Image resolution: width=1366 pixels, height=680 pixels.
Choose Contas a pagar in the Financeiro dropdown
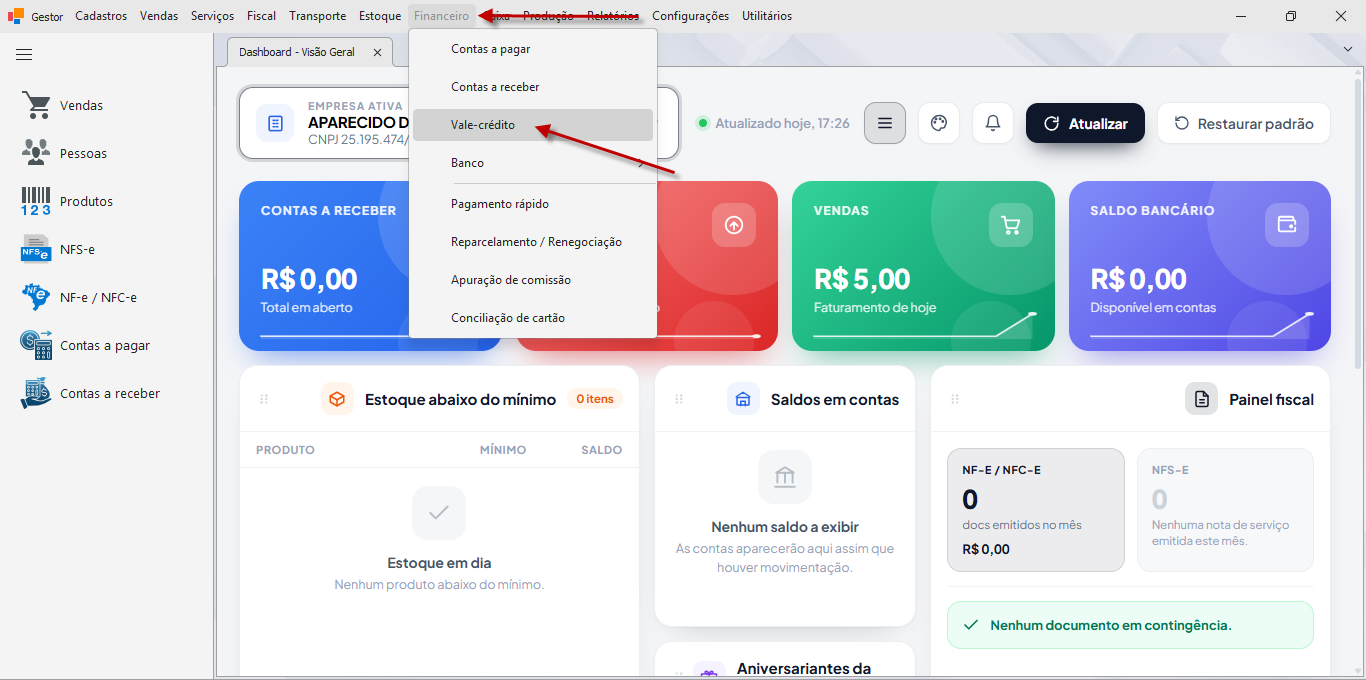coord(533,49)
